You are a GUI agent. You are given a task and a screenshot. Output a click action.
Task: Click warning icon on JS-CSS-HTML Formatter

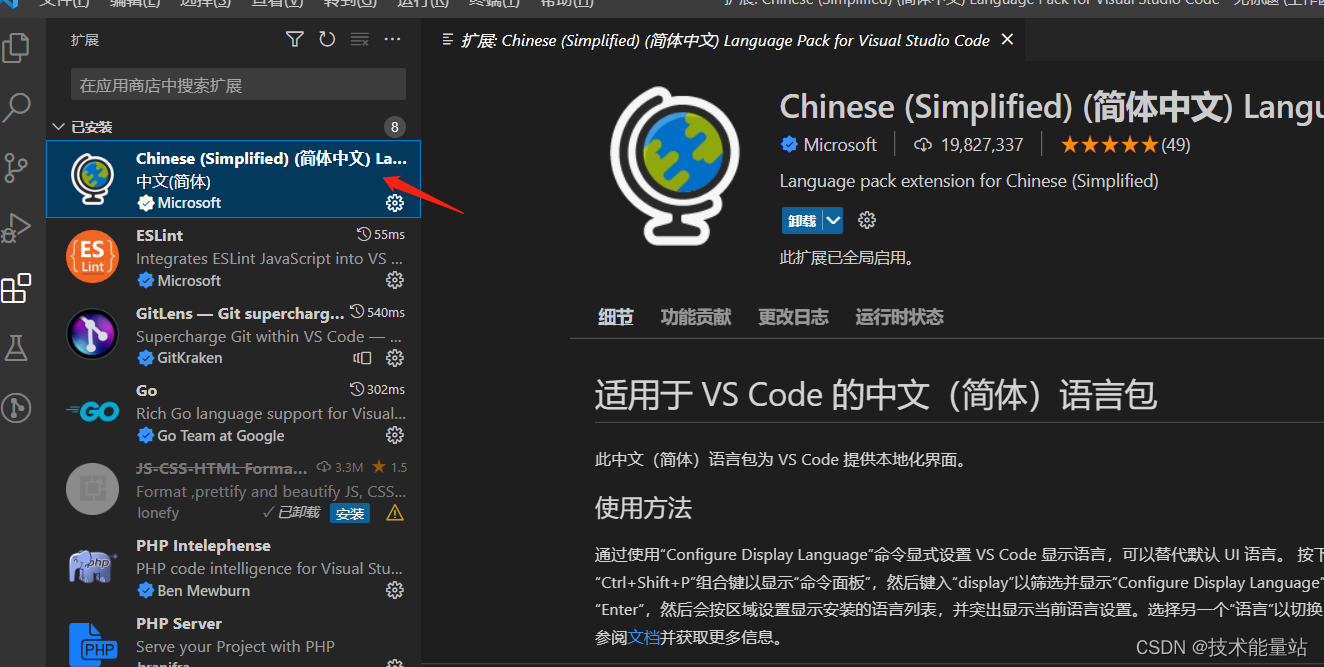point(395,513)
